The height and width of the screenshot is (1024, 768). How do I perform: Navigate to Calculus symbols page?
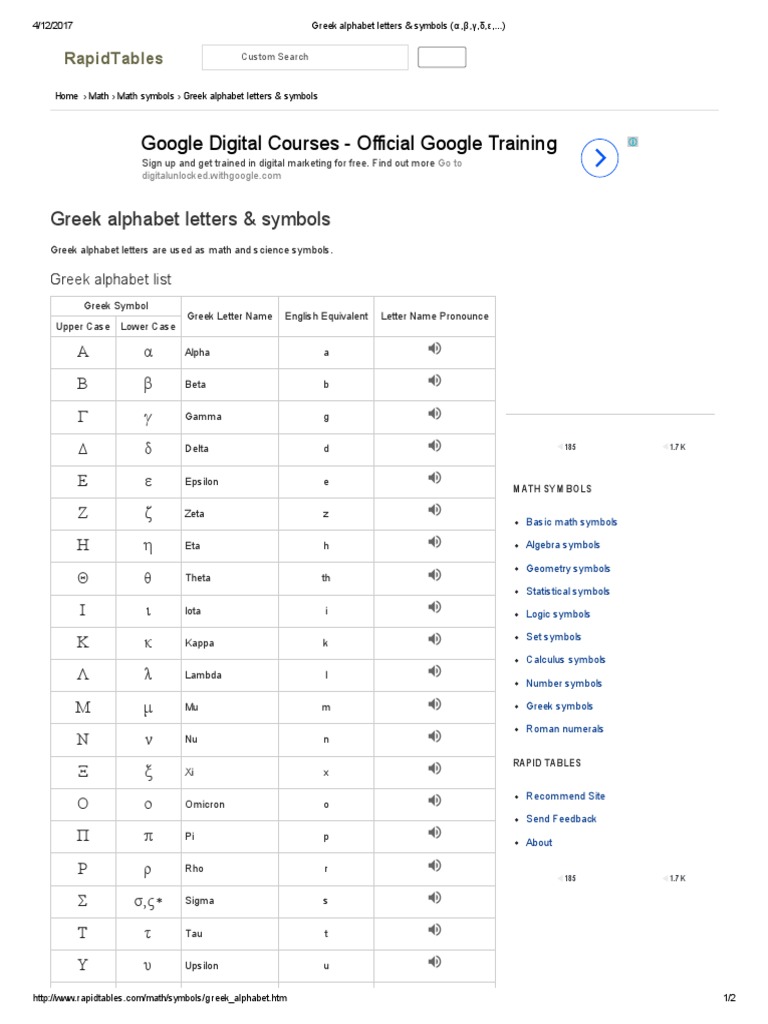point(565,660)
